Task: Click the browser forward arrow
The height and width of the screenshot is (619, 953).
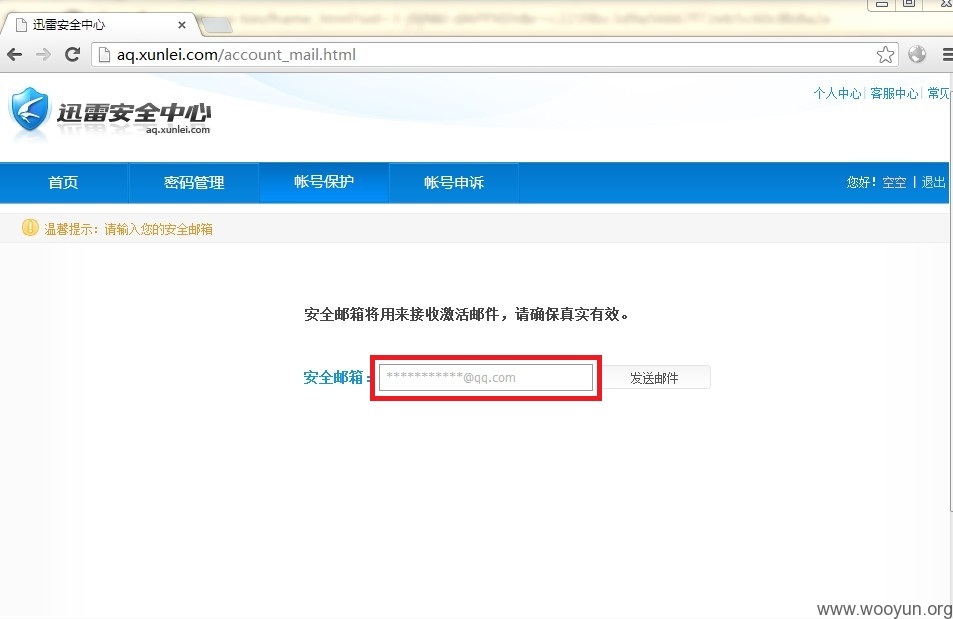Action: point(43,55)
